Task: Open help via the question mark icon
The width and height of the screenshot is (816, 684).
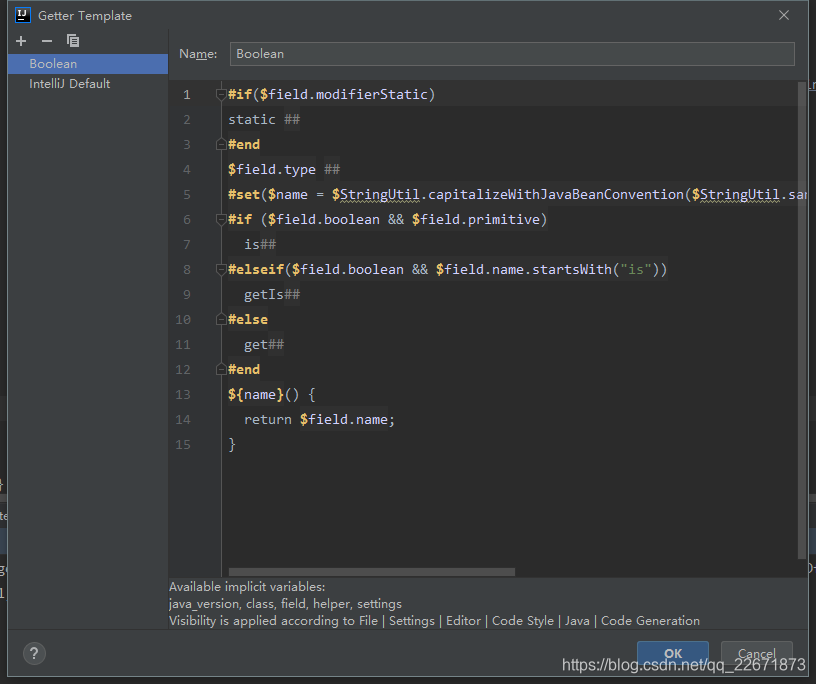Action: click(33, 653)
